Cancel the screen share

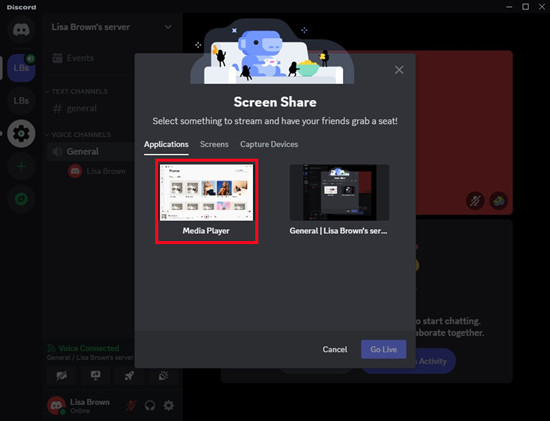point(335,349)
